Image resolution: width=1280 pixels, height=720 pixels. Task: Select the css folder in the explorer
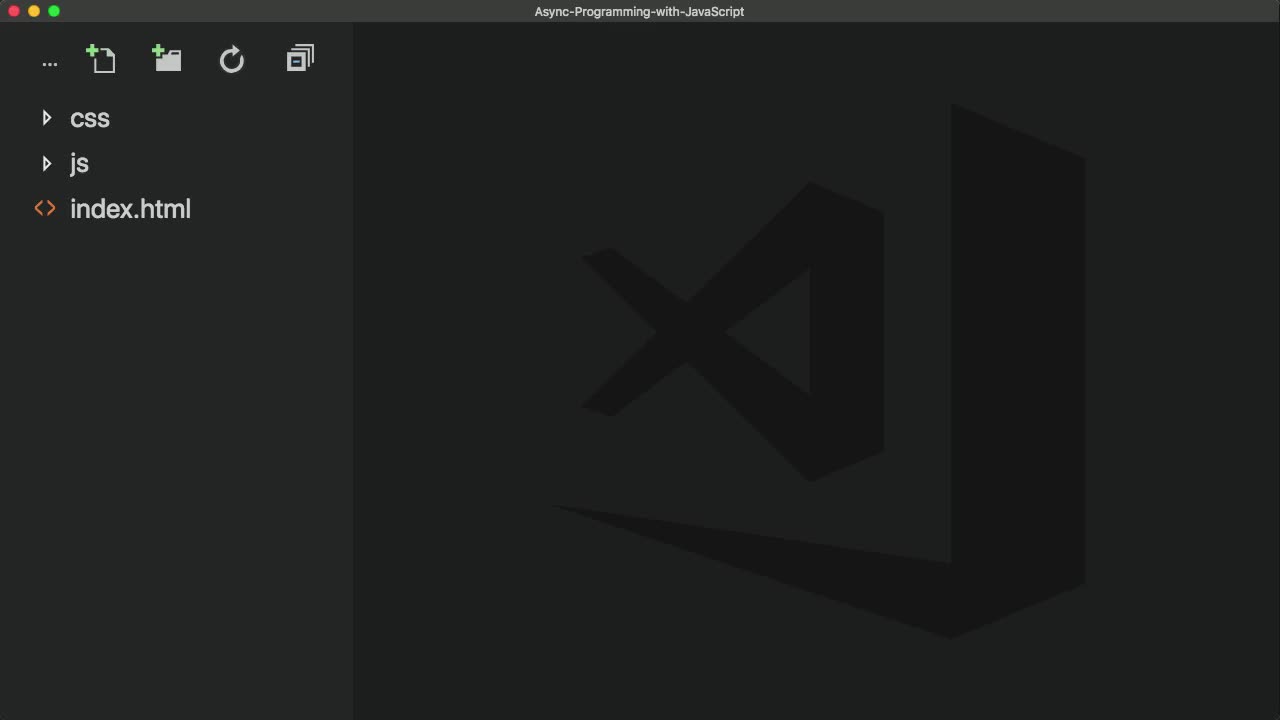(90, 118)
